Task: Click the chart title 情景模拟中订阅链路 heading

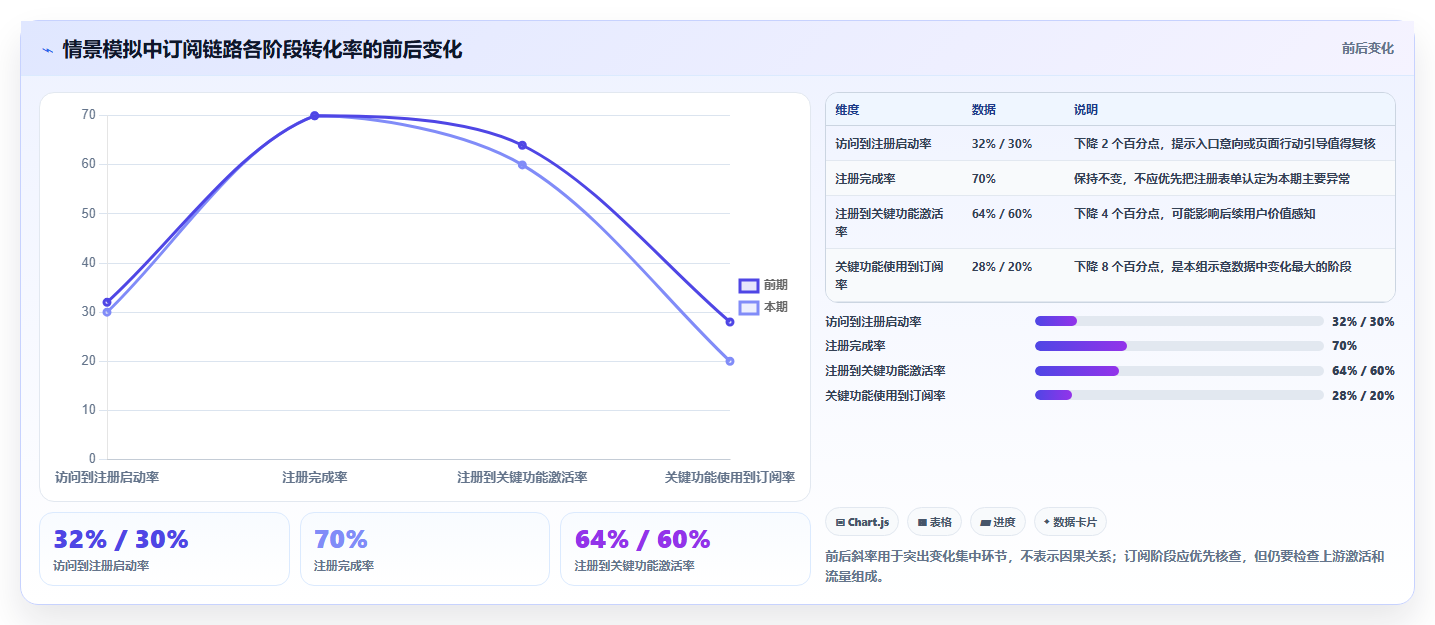Action: (262, 50)
